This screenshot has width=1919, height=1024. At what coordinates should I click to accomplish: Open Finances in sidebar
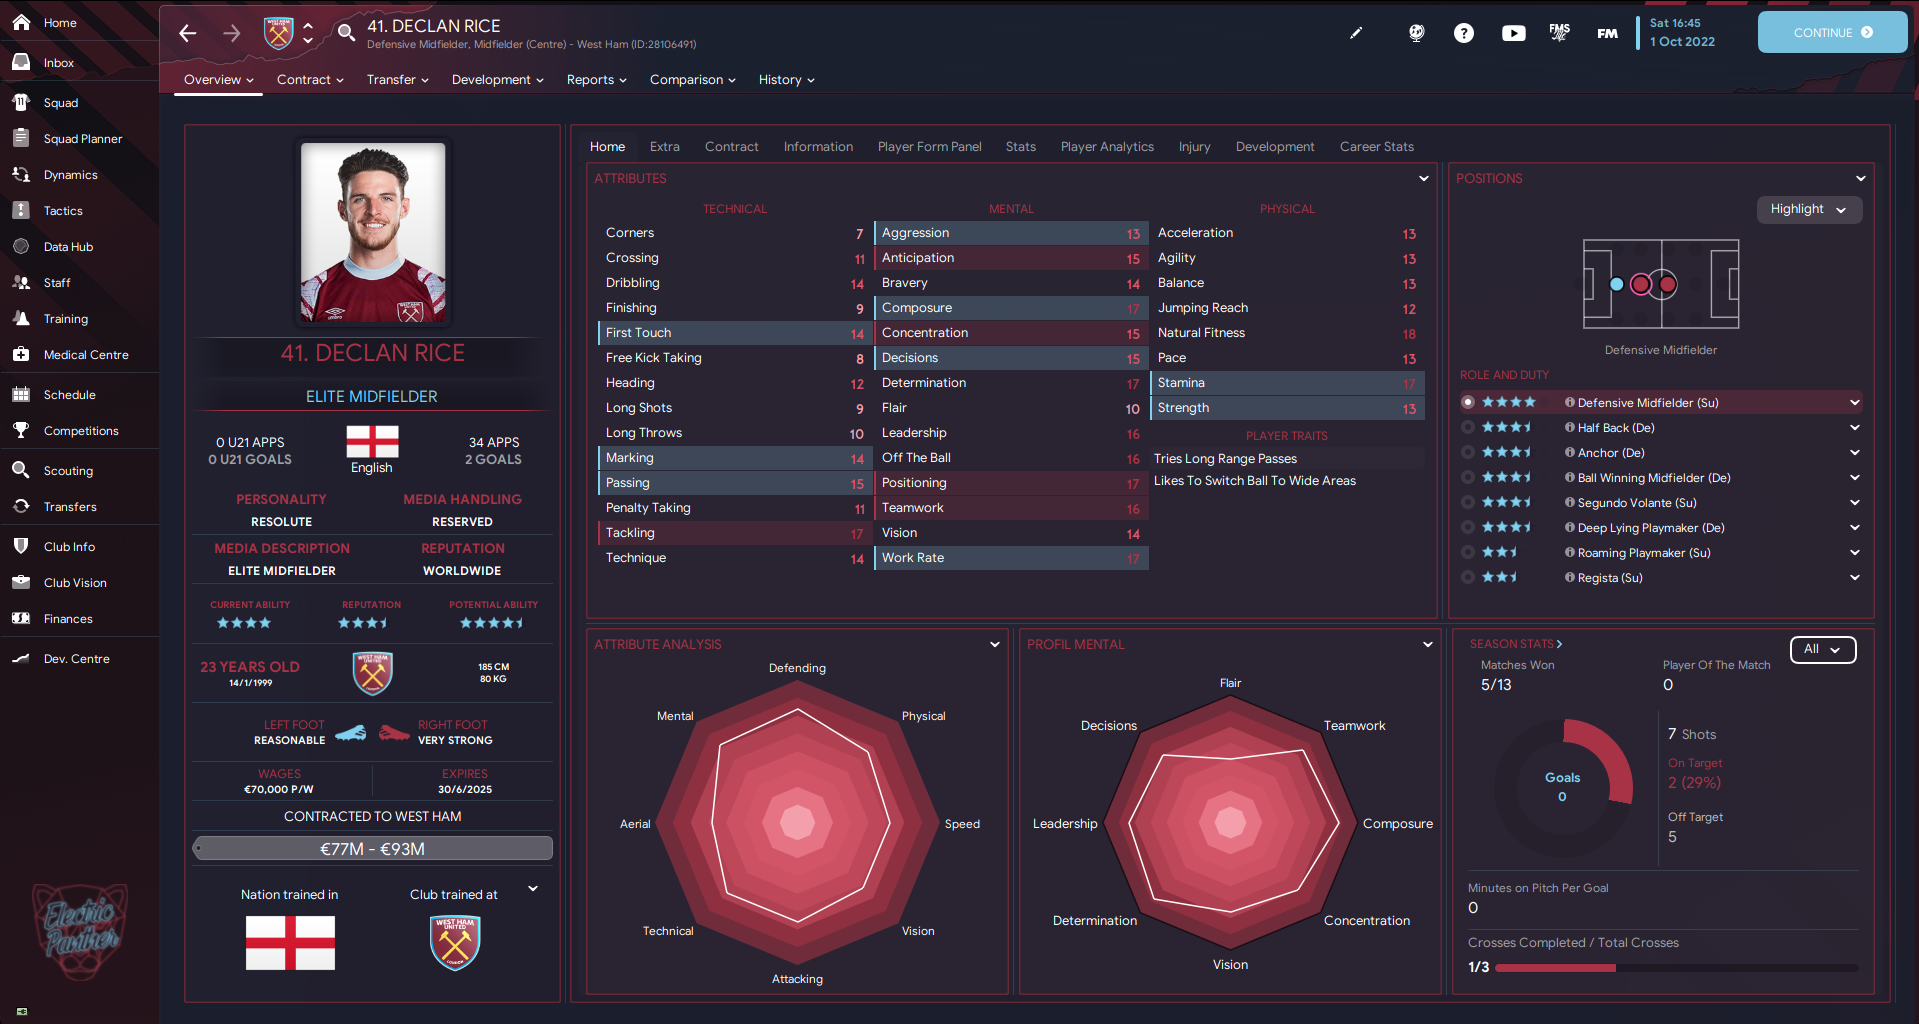pyautogui.click(x=68, y=619)
